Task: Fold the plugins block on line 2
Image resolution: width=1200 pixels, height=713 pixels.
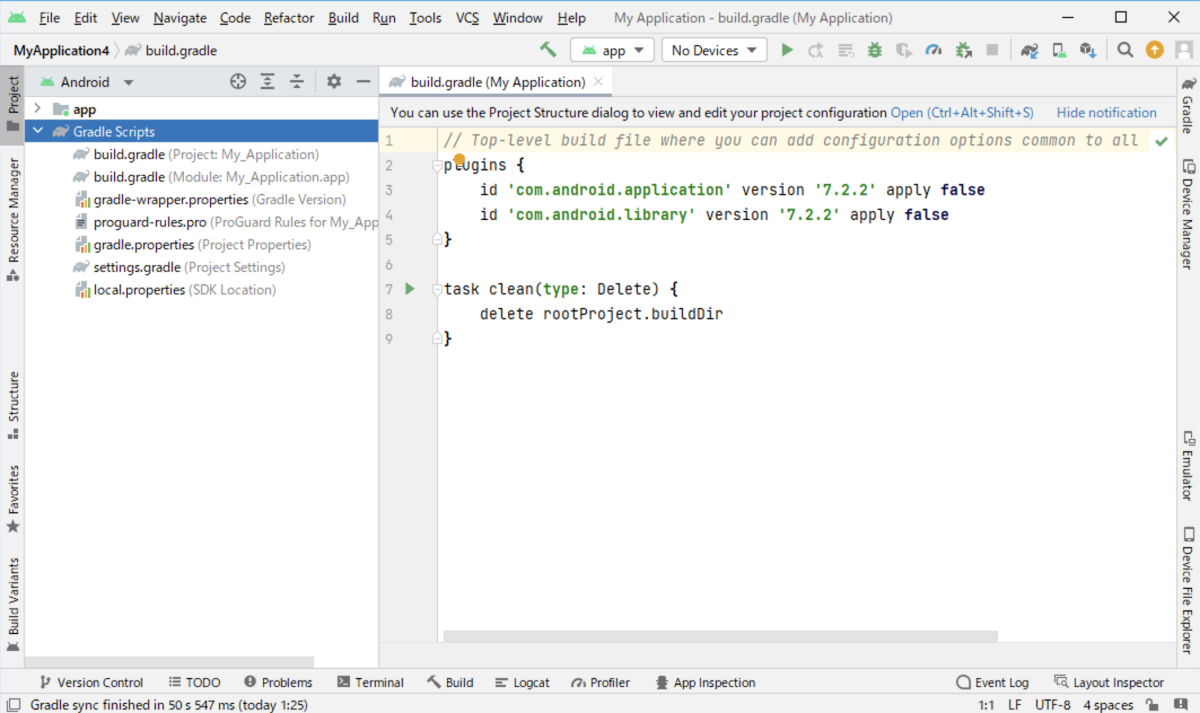Action: [x=437, y=165]
